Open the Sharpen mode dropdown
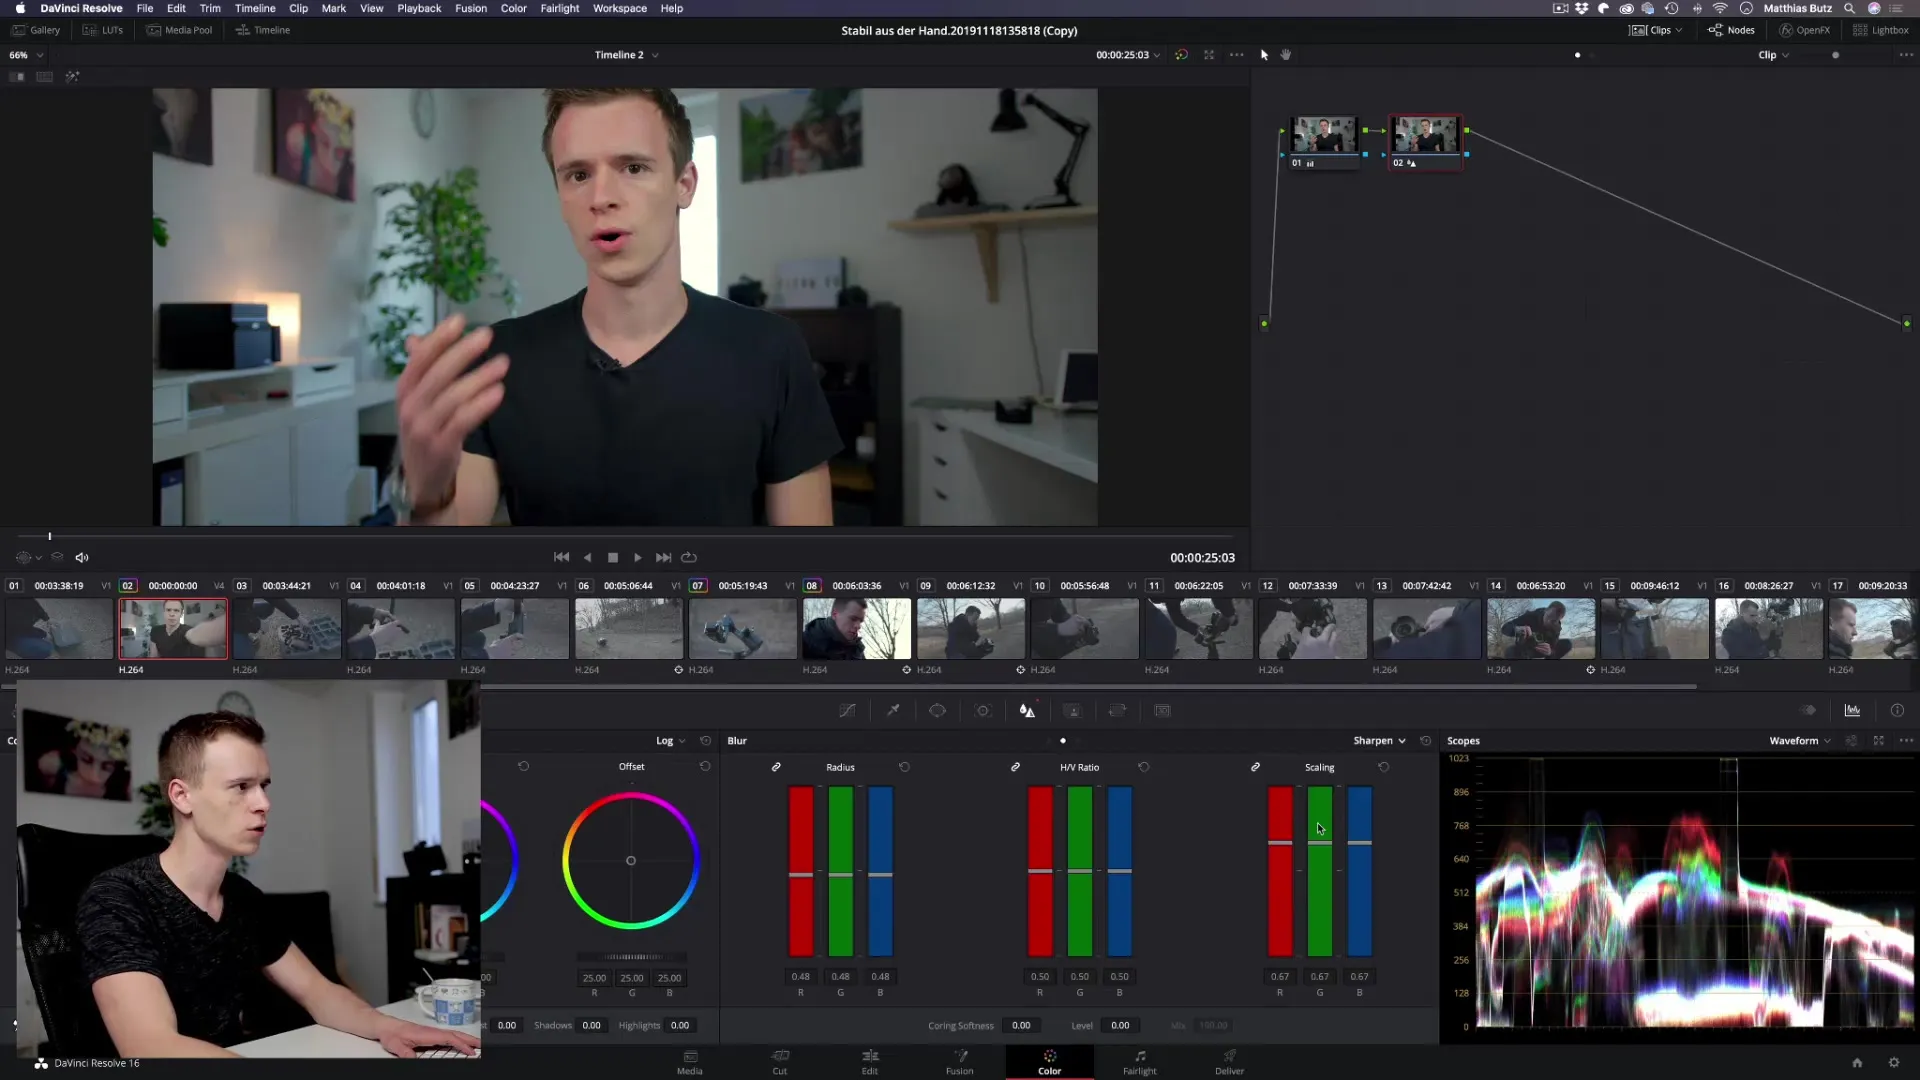The height and width of the screenshot is (1080, 1920). click(x=1380, y=741)
